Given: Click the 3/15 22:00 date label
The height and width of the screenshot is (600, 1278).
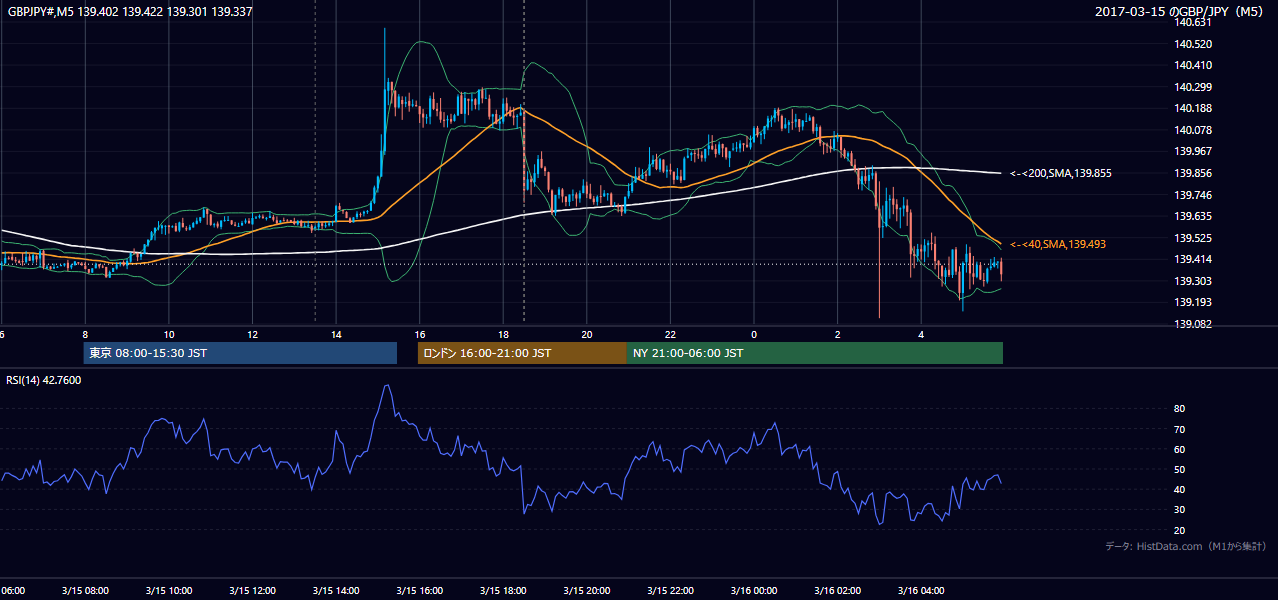Looking at the screenshot, I should pyautogui.click(x=670, y=591).
